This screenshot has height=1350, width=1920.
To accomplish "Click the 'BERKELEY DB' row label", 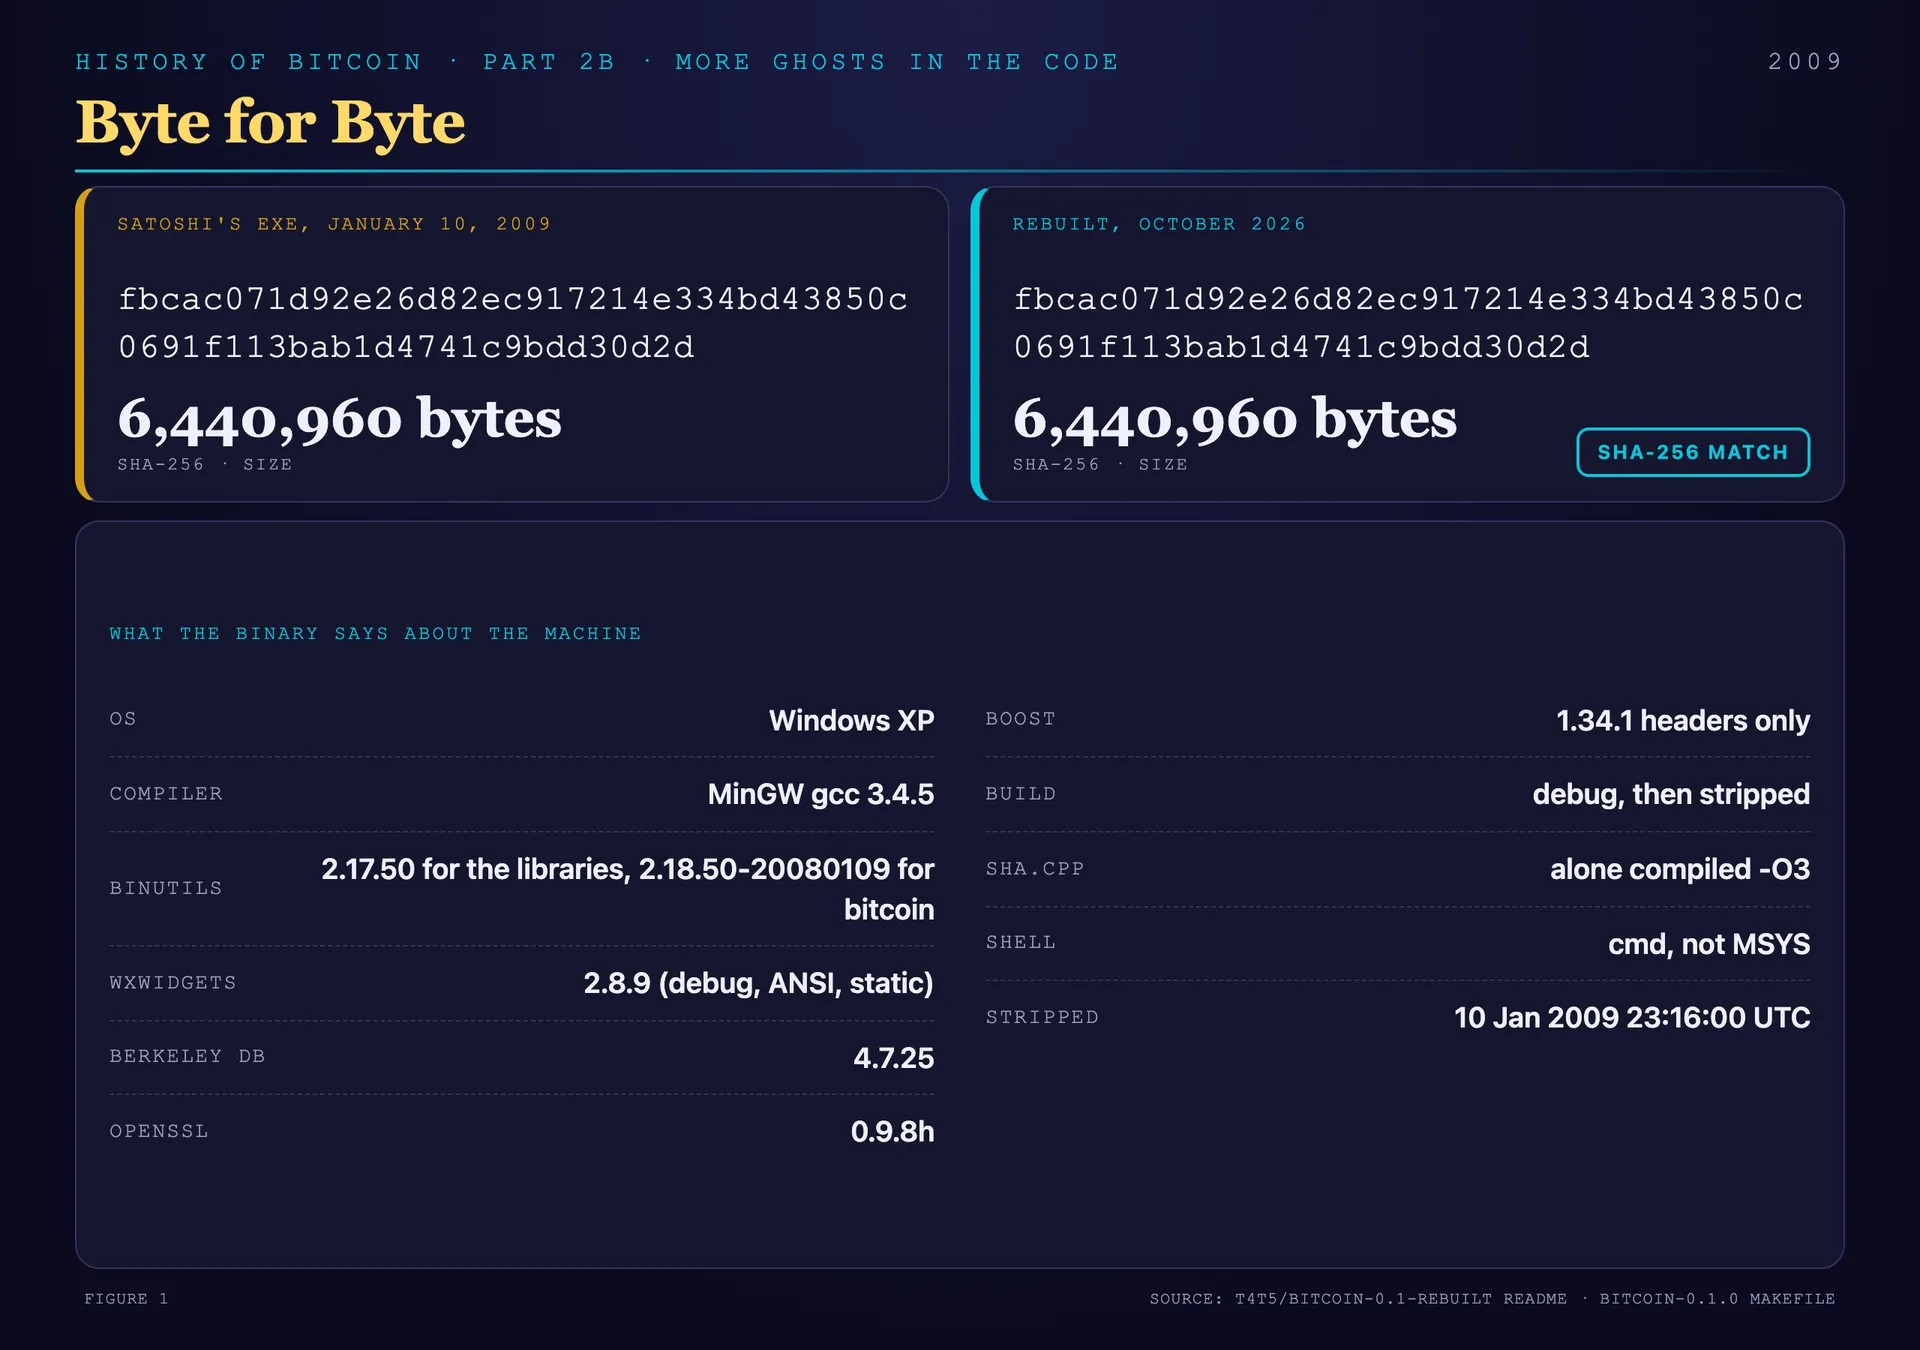I will (x=187, y=1057).
